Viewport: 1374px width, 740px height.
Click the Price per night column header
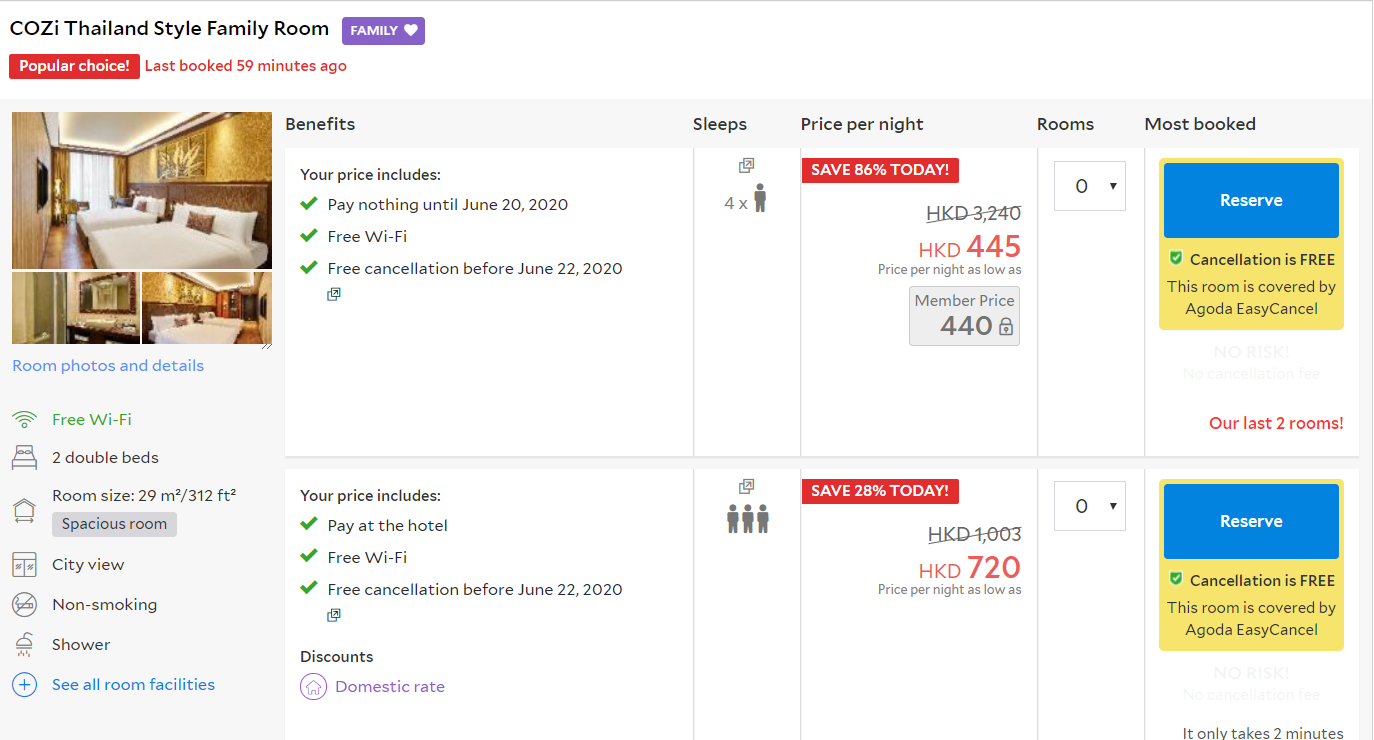coord(862,124)
